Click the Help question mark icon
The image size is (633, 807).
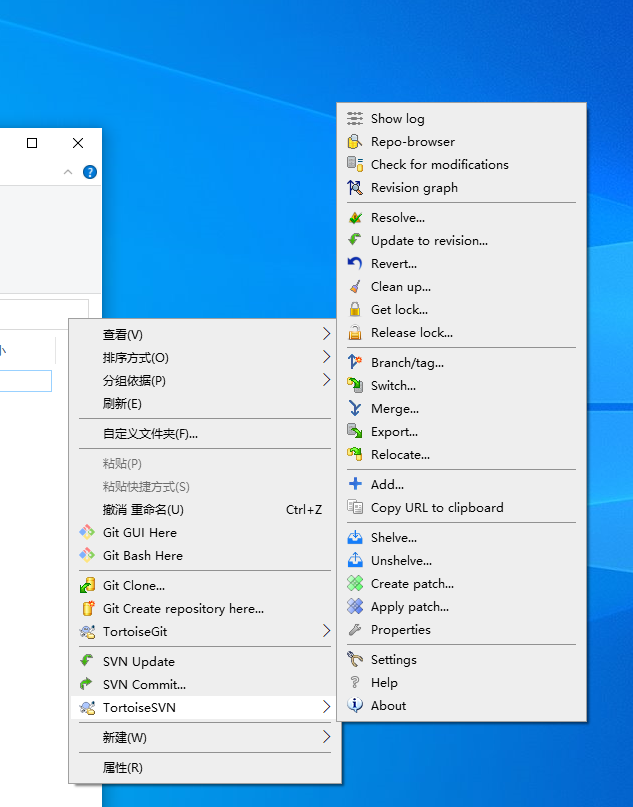coord(355,682)
